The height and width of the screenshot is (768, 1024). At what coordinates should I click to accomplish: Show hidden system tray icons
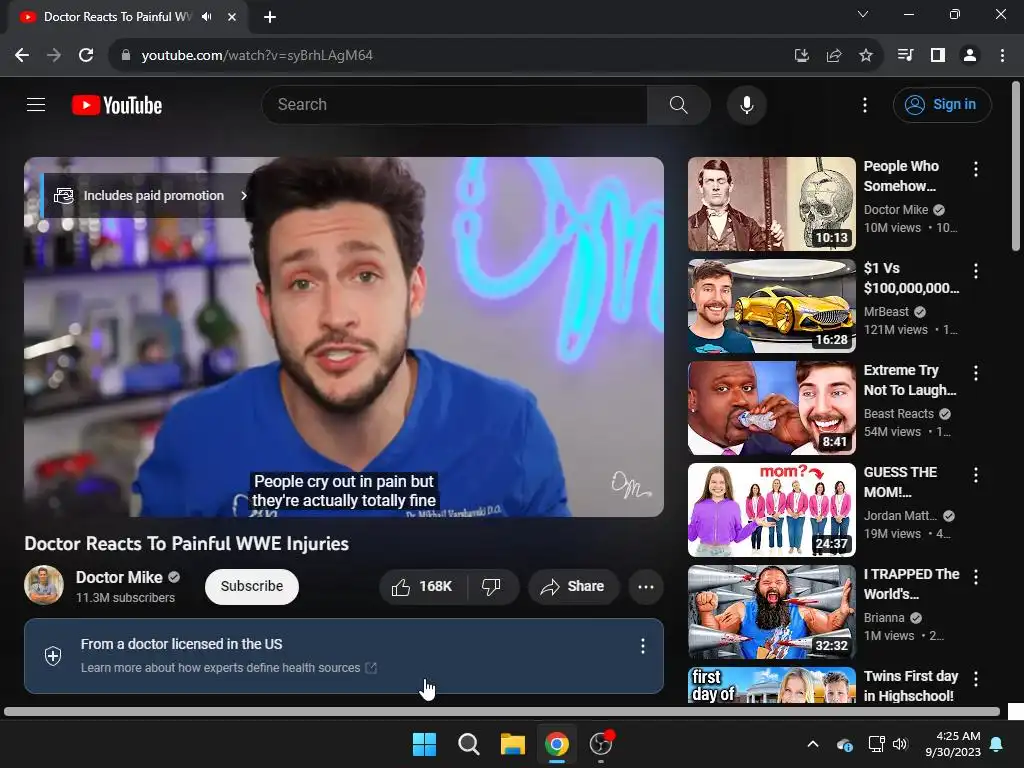tap(813, 744)
